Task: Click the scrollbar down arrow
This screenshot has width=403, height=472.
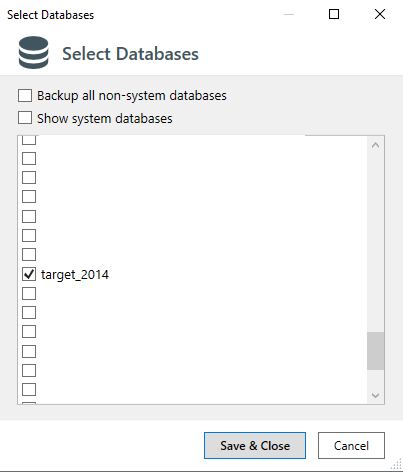Action: click(x=375, y=395)
